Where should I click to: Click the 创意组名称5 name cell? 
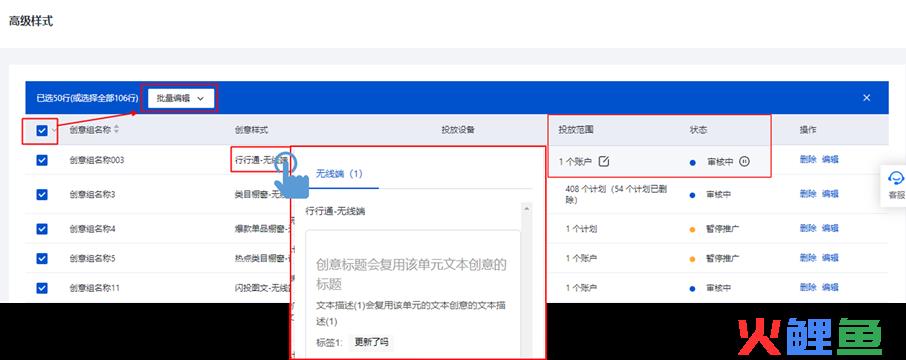[x=92, y=258]
